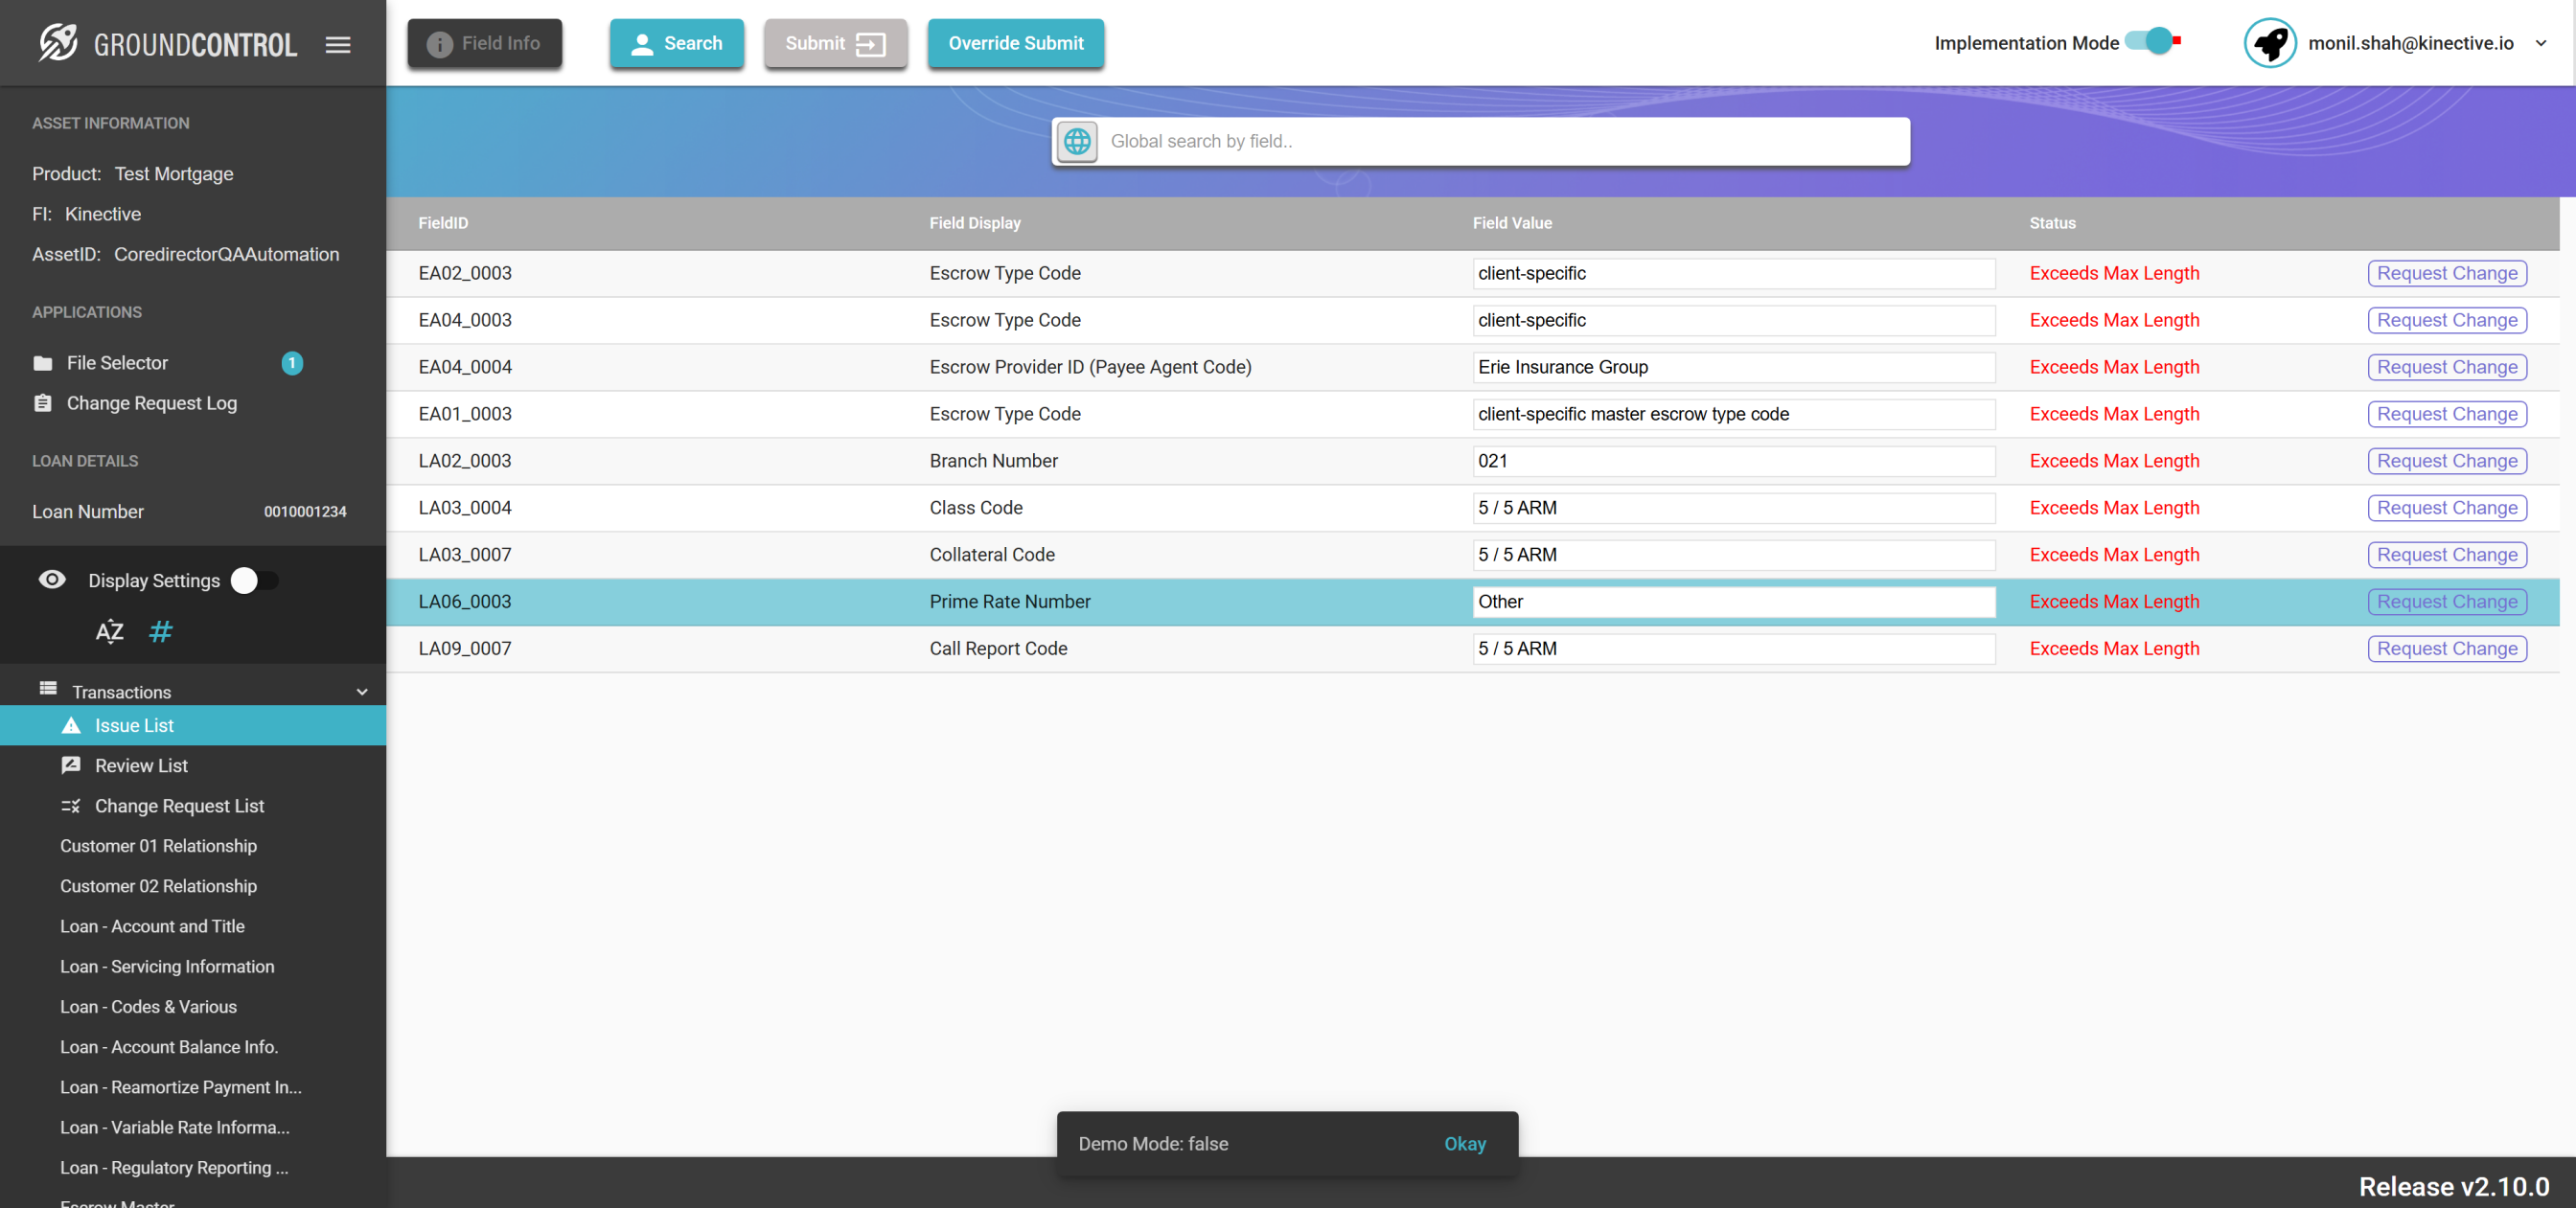Open the Review List menu item
Viewport: 2576px width, 1208px height.
(x=141, y=765)
